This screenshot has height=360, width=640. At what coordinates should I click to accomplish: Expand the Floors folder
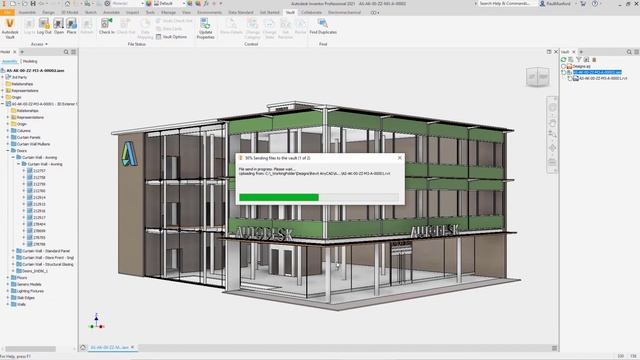[x=8, y=278]
